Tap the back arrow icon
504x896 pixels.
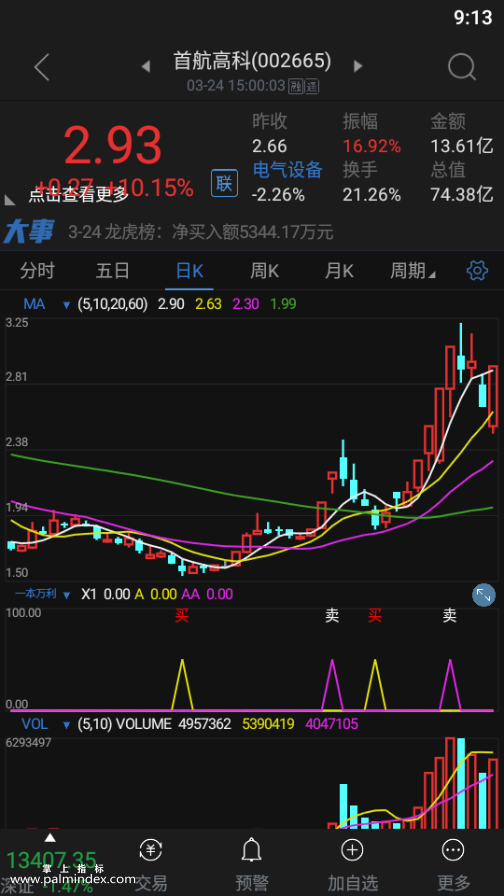coord(42,67)
